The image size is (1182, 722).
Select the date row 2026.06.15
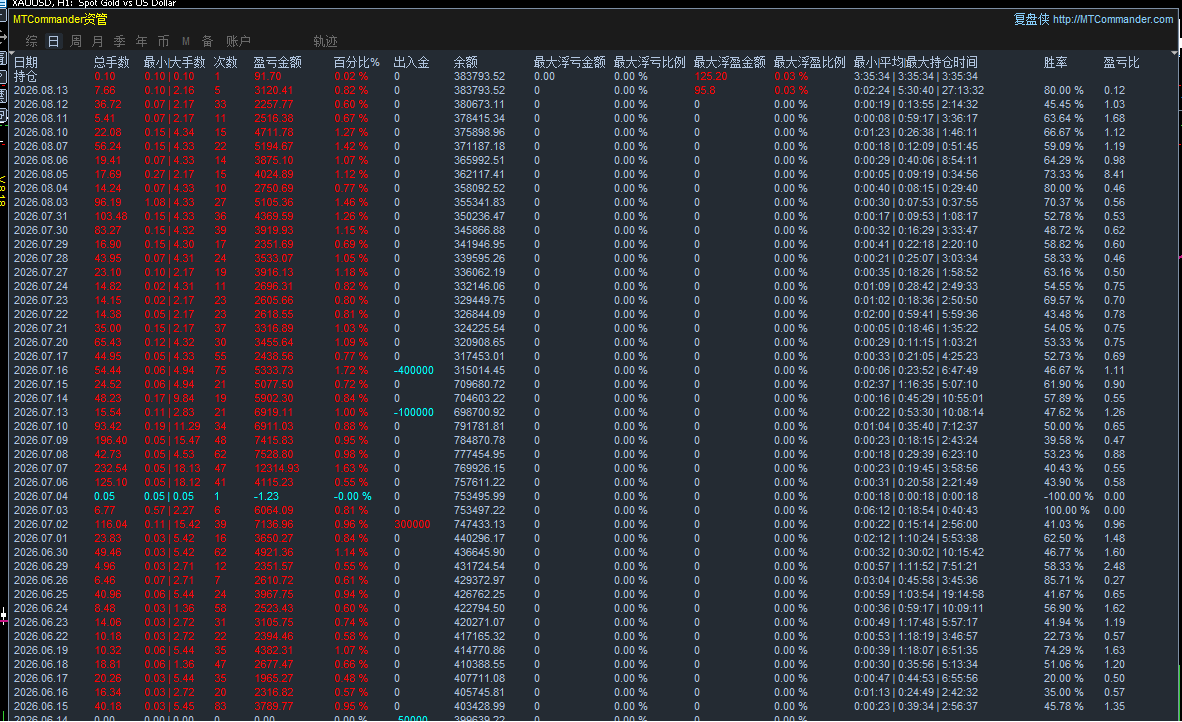[x=41, y=706]
